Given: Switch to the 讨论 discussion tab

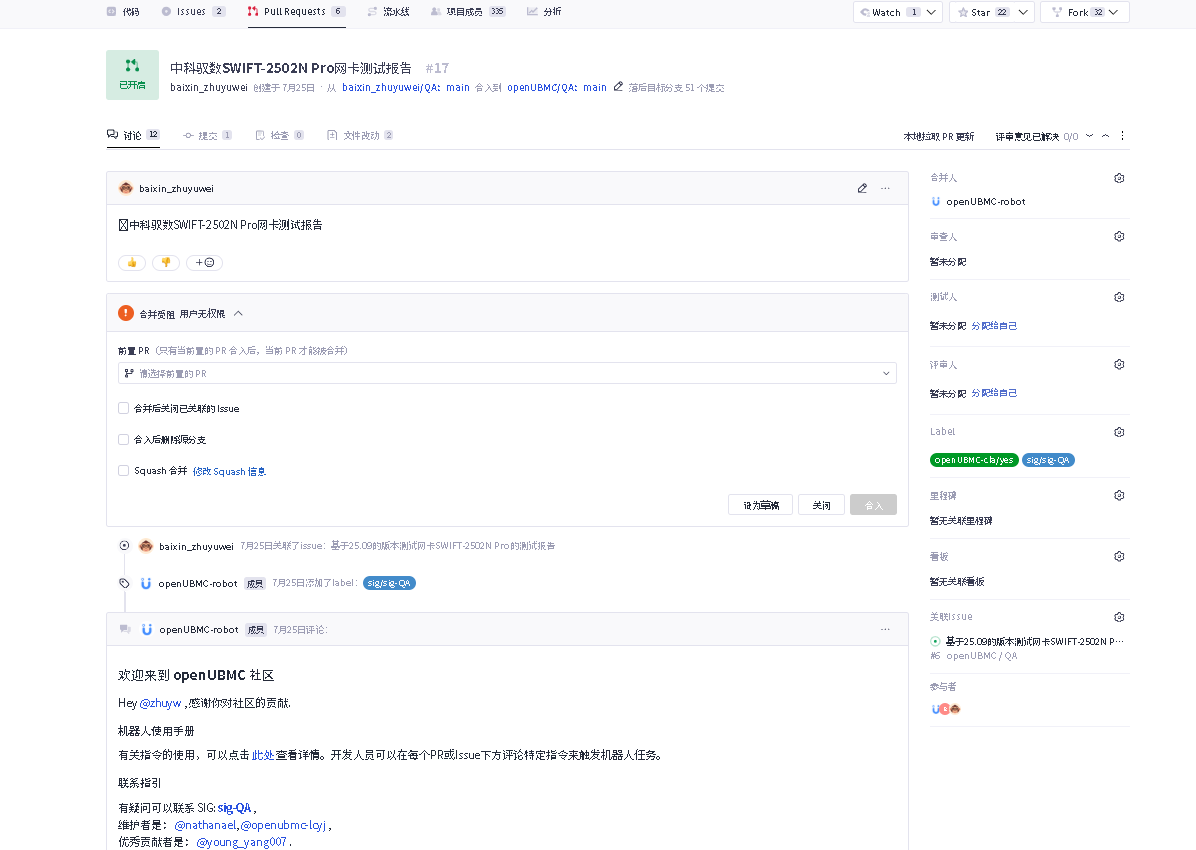Looking at the screenshot, I should click(133, 135).
